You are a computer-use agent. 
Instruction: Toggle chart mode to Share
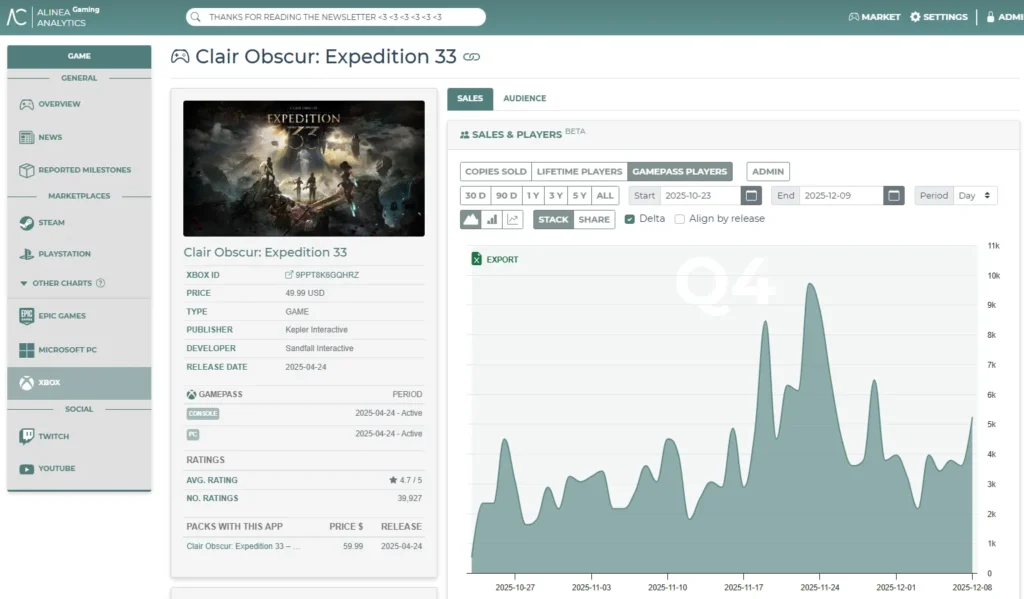pyautogui.click(x=594, y=219)
